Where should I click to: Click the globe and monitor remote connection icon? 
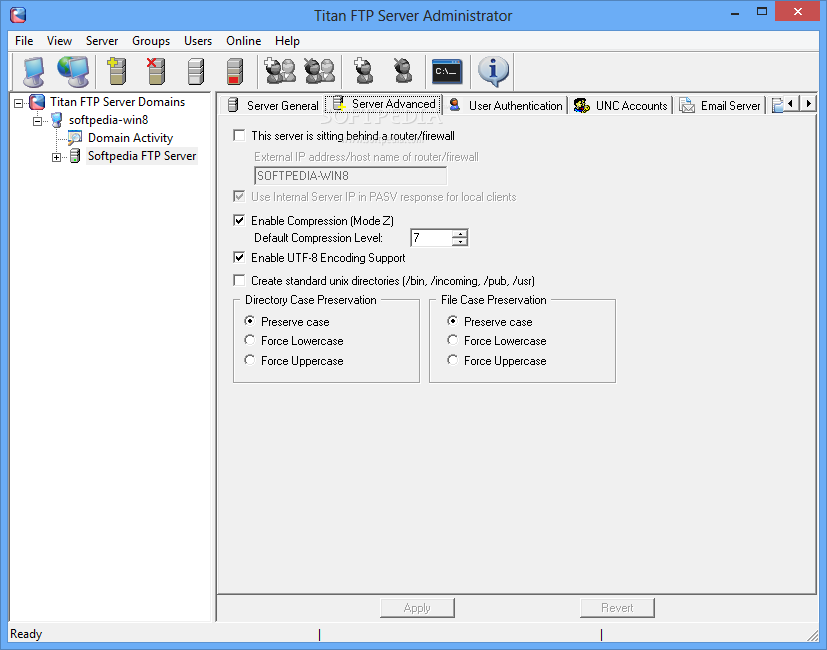point(73,71)
